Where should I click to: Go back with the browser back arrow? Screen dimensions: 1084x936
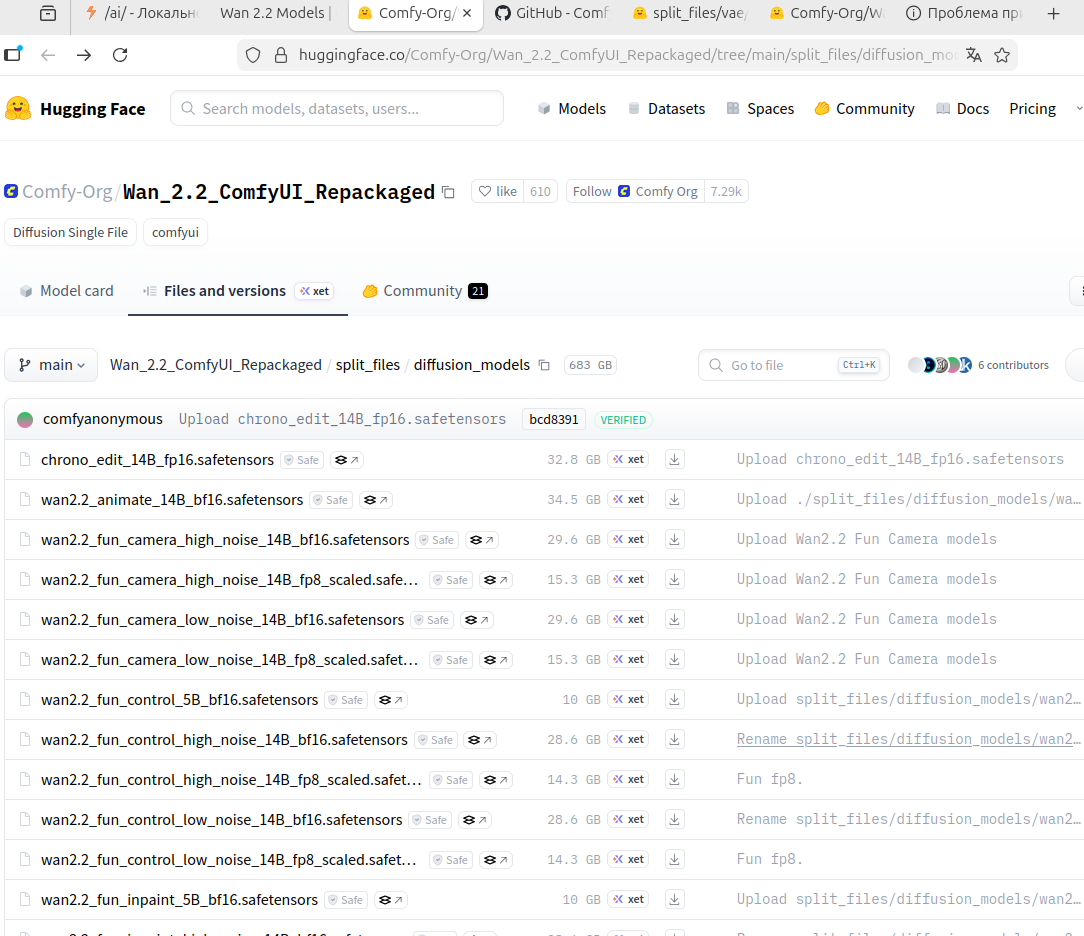click(x=48, y=55)
